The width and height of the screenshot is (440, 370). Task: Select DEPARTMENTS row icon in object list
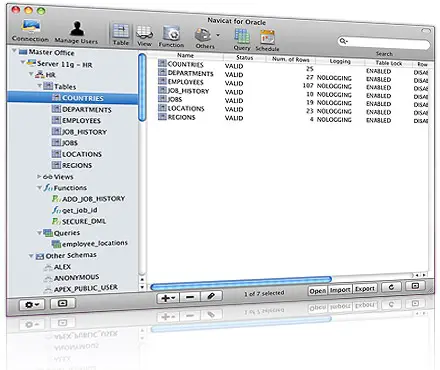point(162,72)
